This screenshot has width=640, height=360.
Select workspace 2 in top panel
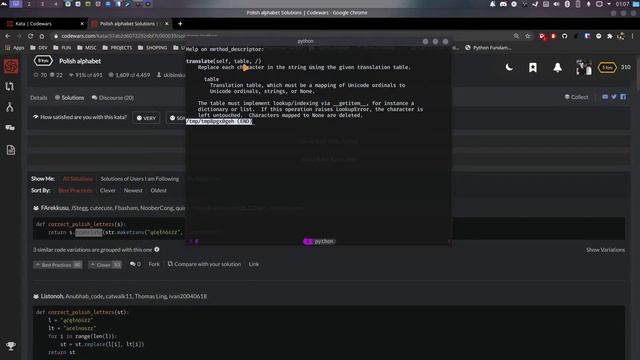click(29, 4)
